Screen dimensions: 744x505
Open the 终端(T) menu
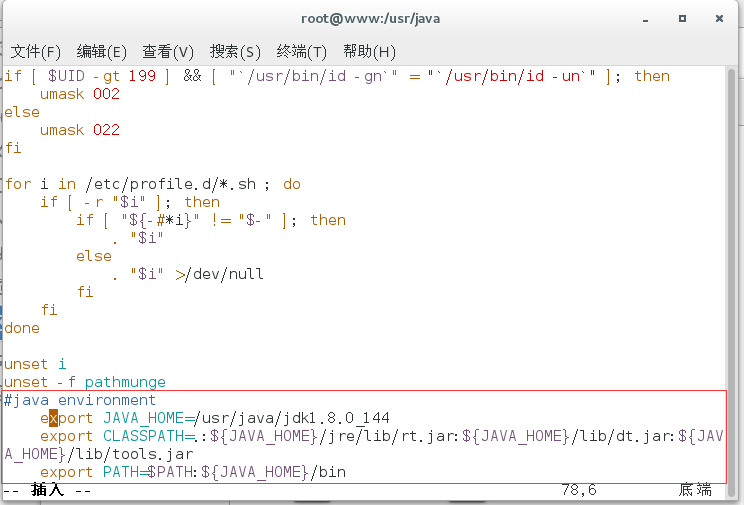coord(302,52)
